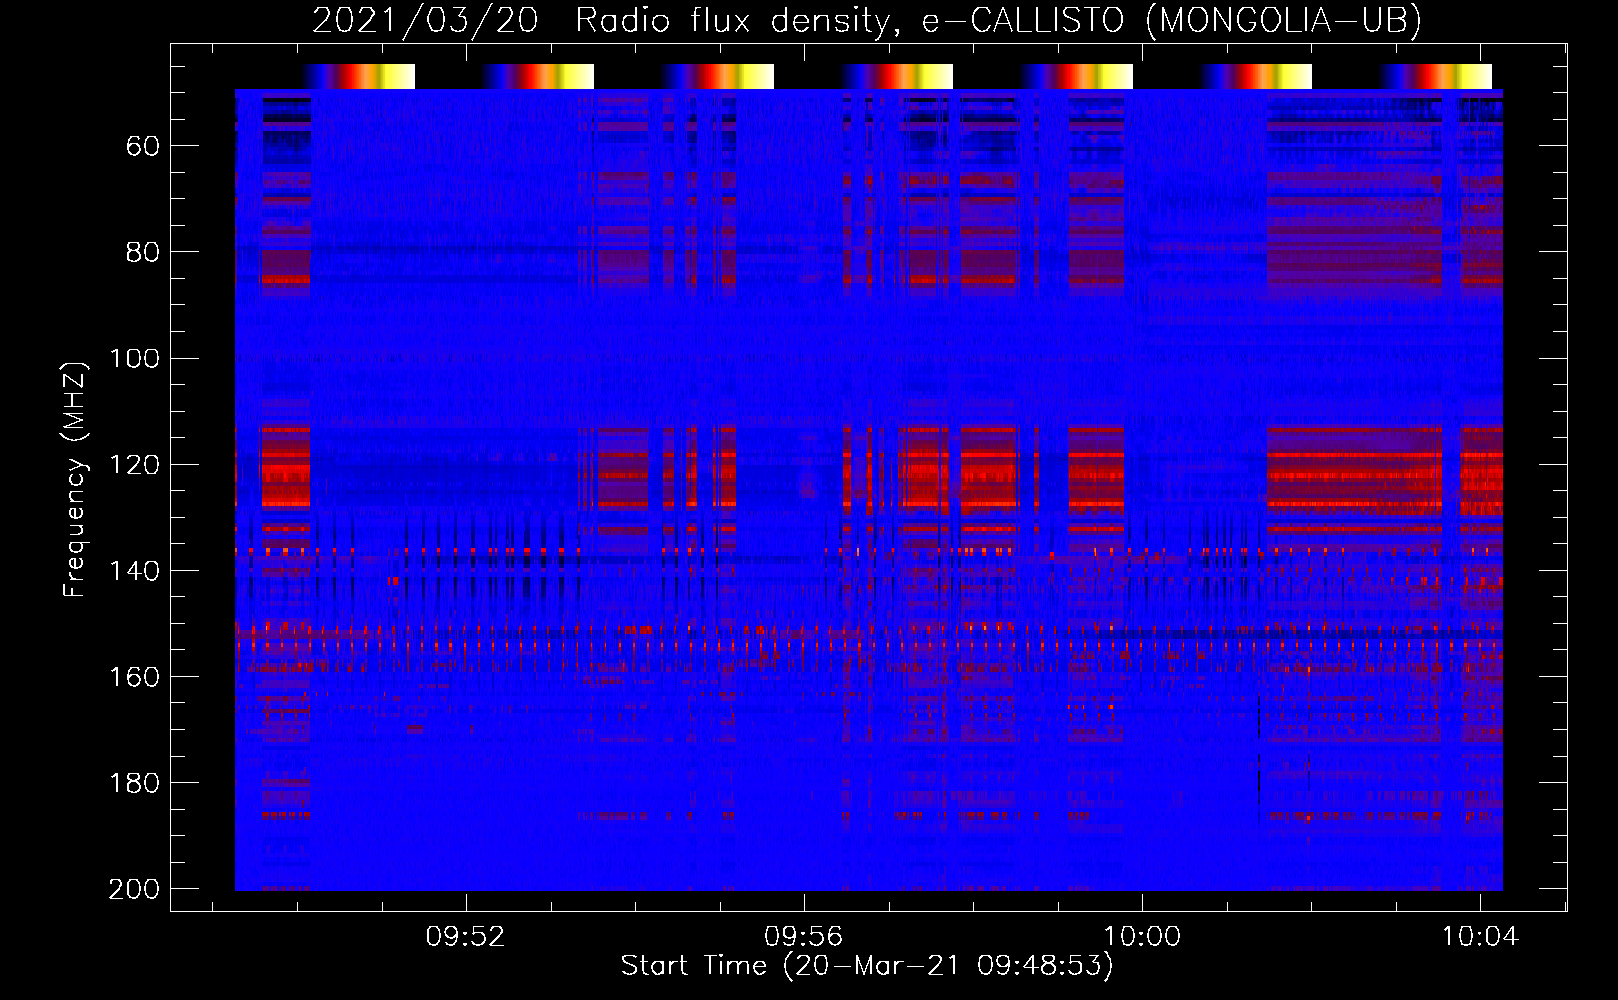Click the 80 MHz frequency tick label

point(143,252)
